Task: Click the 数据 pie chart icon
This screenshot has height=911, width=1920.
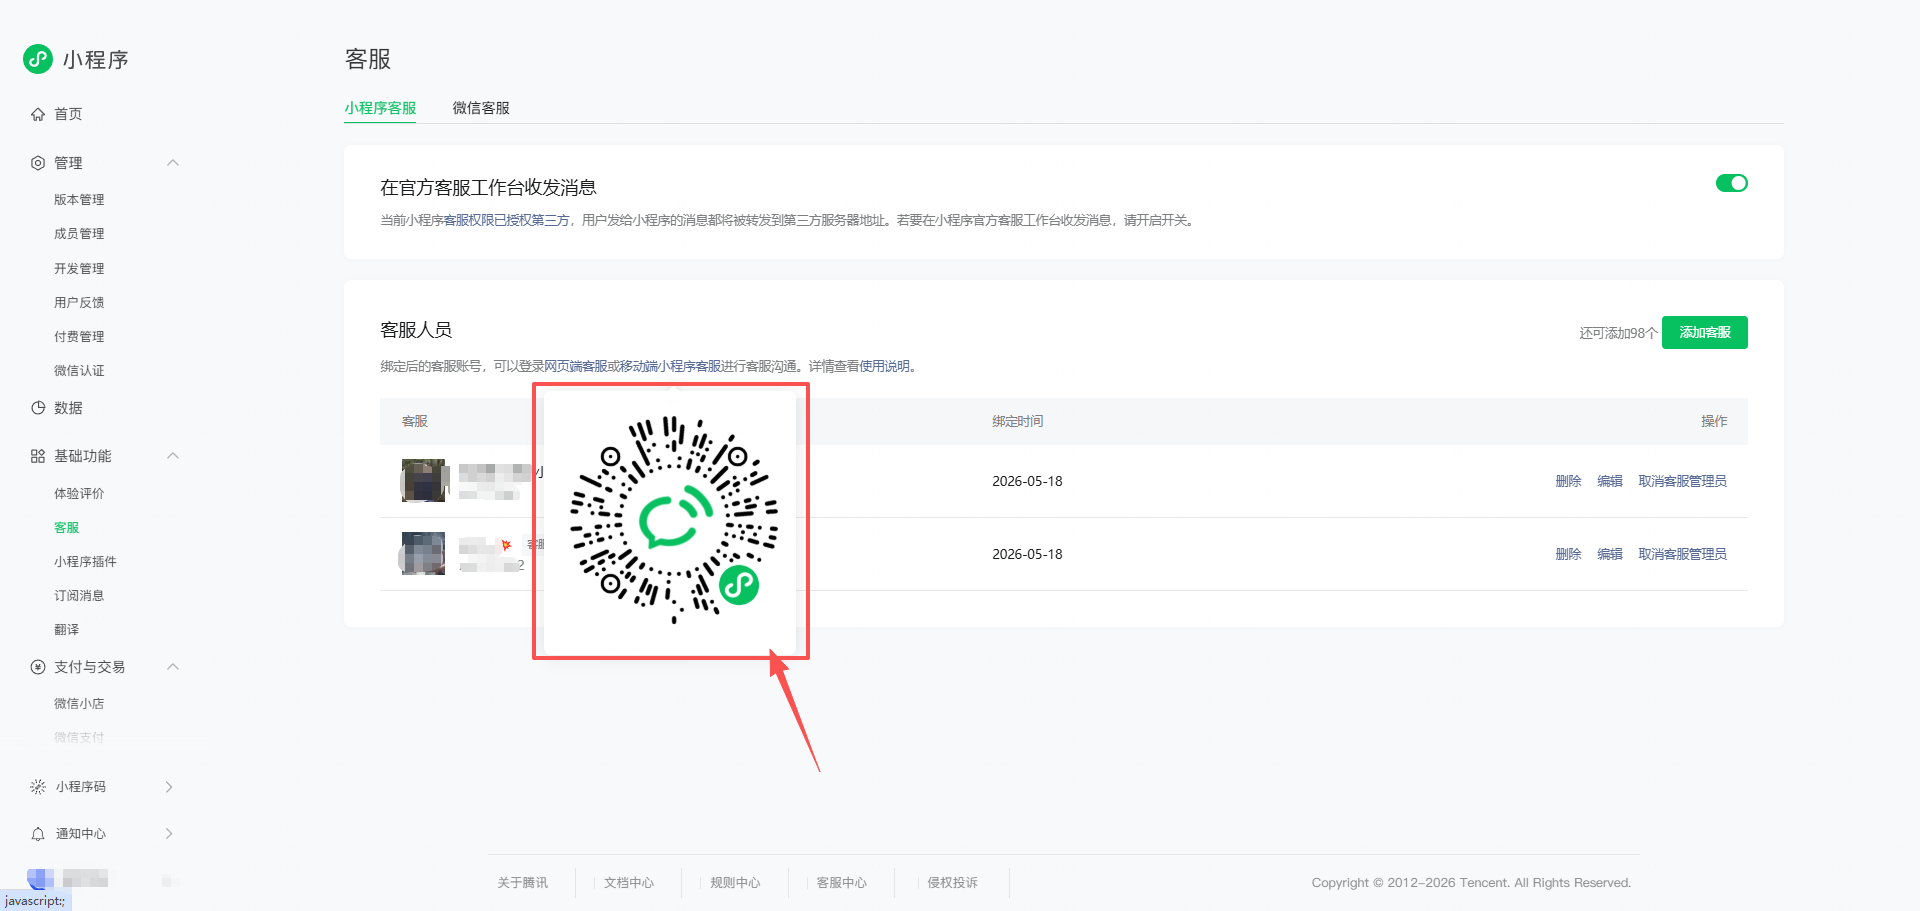Action: coord(38,408)
